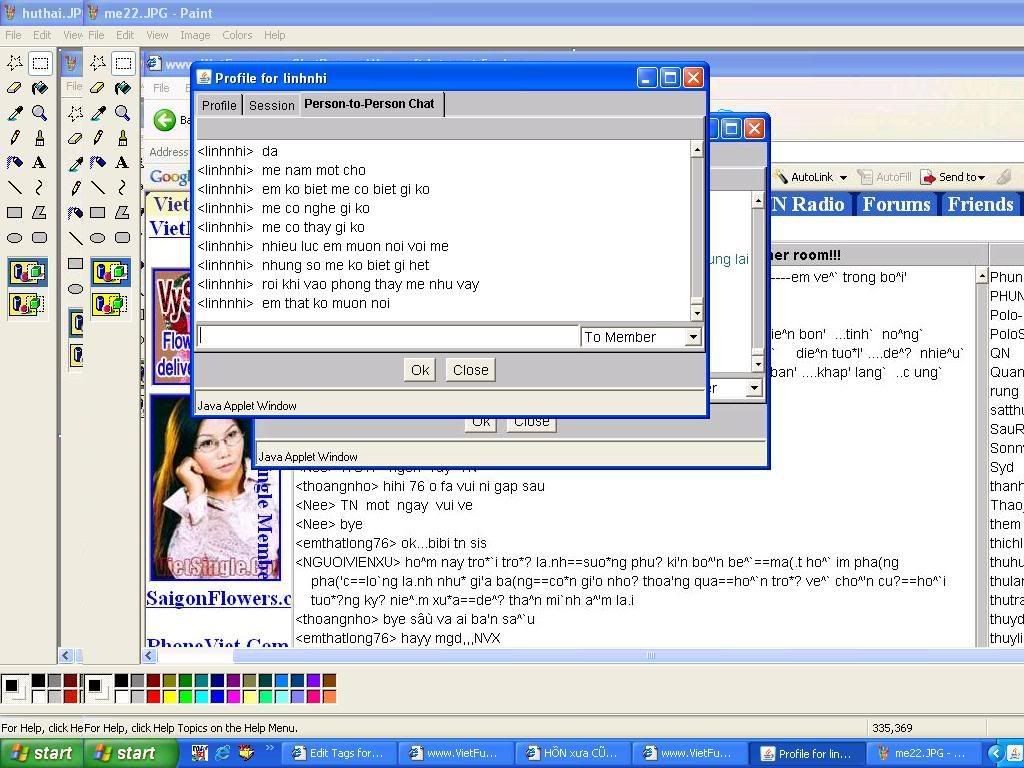The width and height of the screenshot is (1024, 768).
Task: Open the Friends tab on the web page
Action: pos(981,204)
